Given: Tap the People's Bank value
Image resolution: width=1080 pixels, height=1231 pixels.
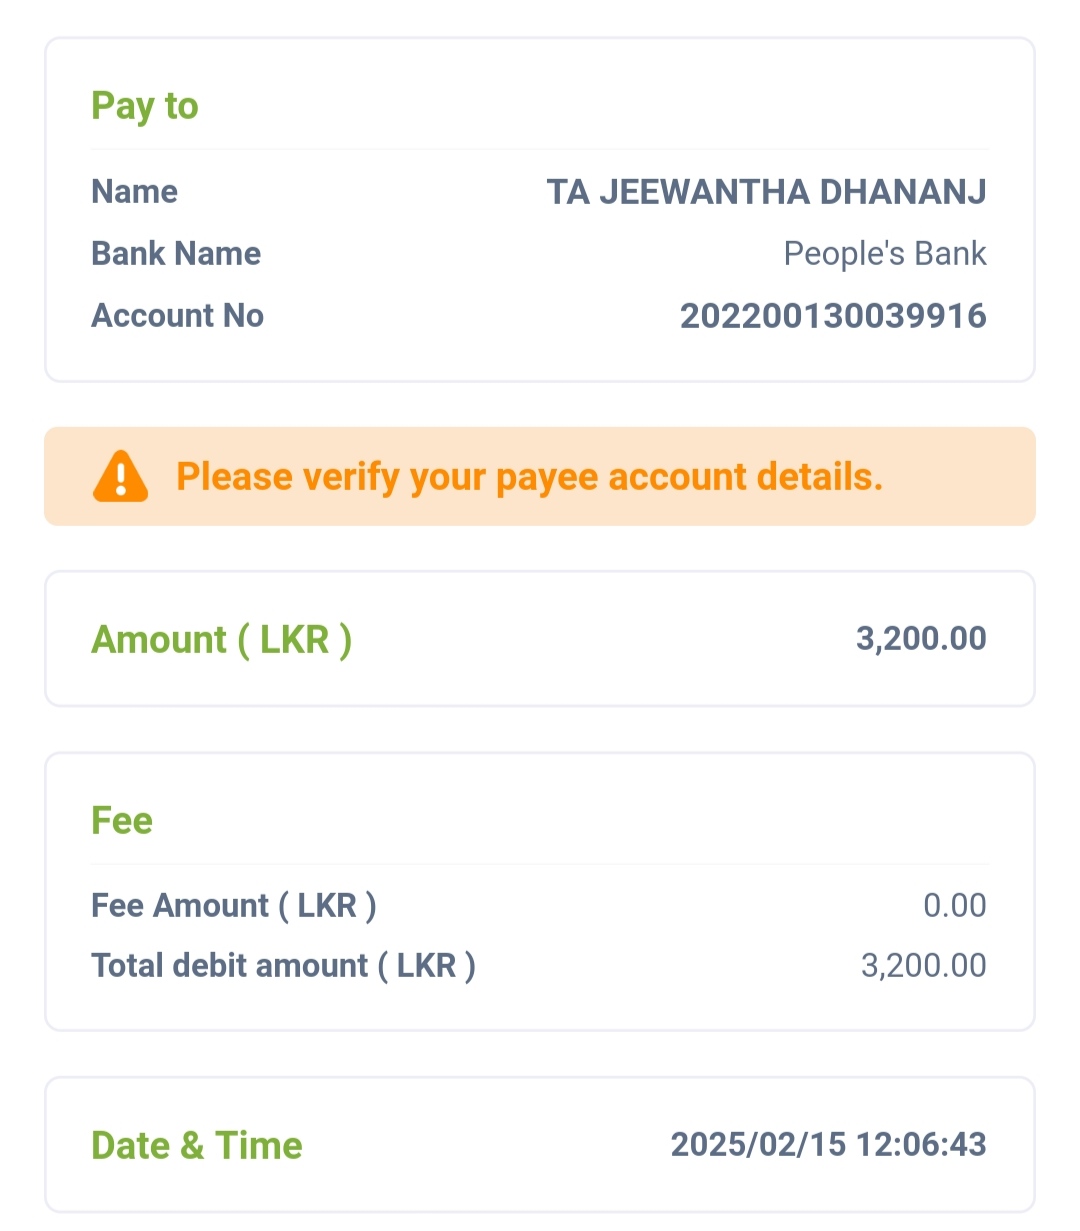Looking at the screenshot, I should point(884,254).
